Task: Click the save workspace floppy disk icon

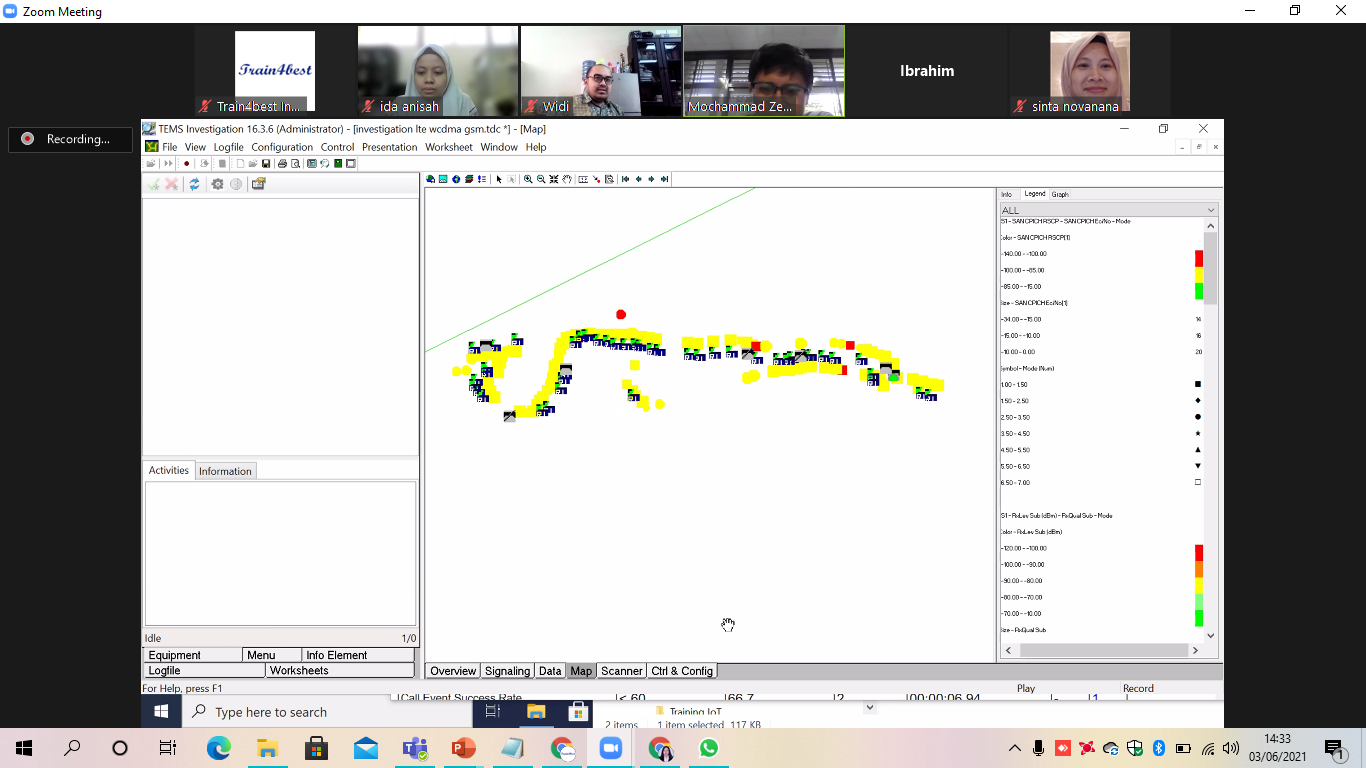Action: point(266,164)
